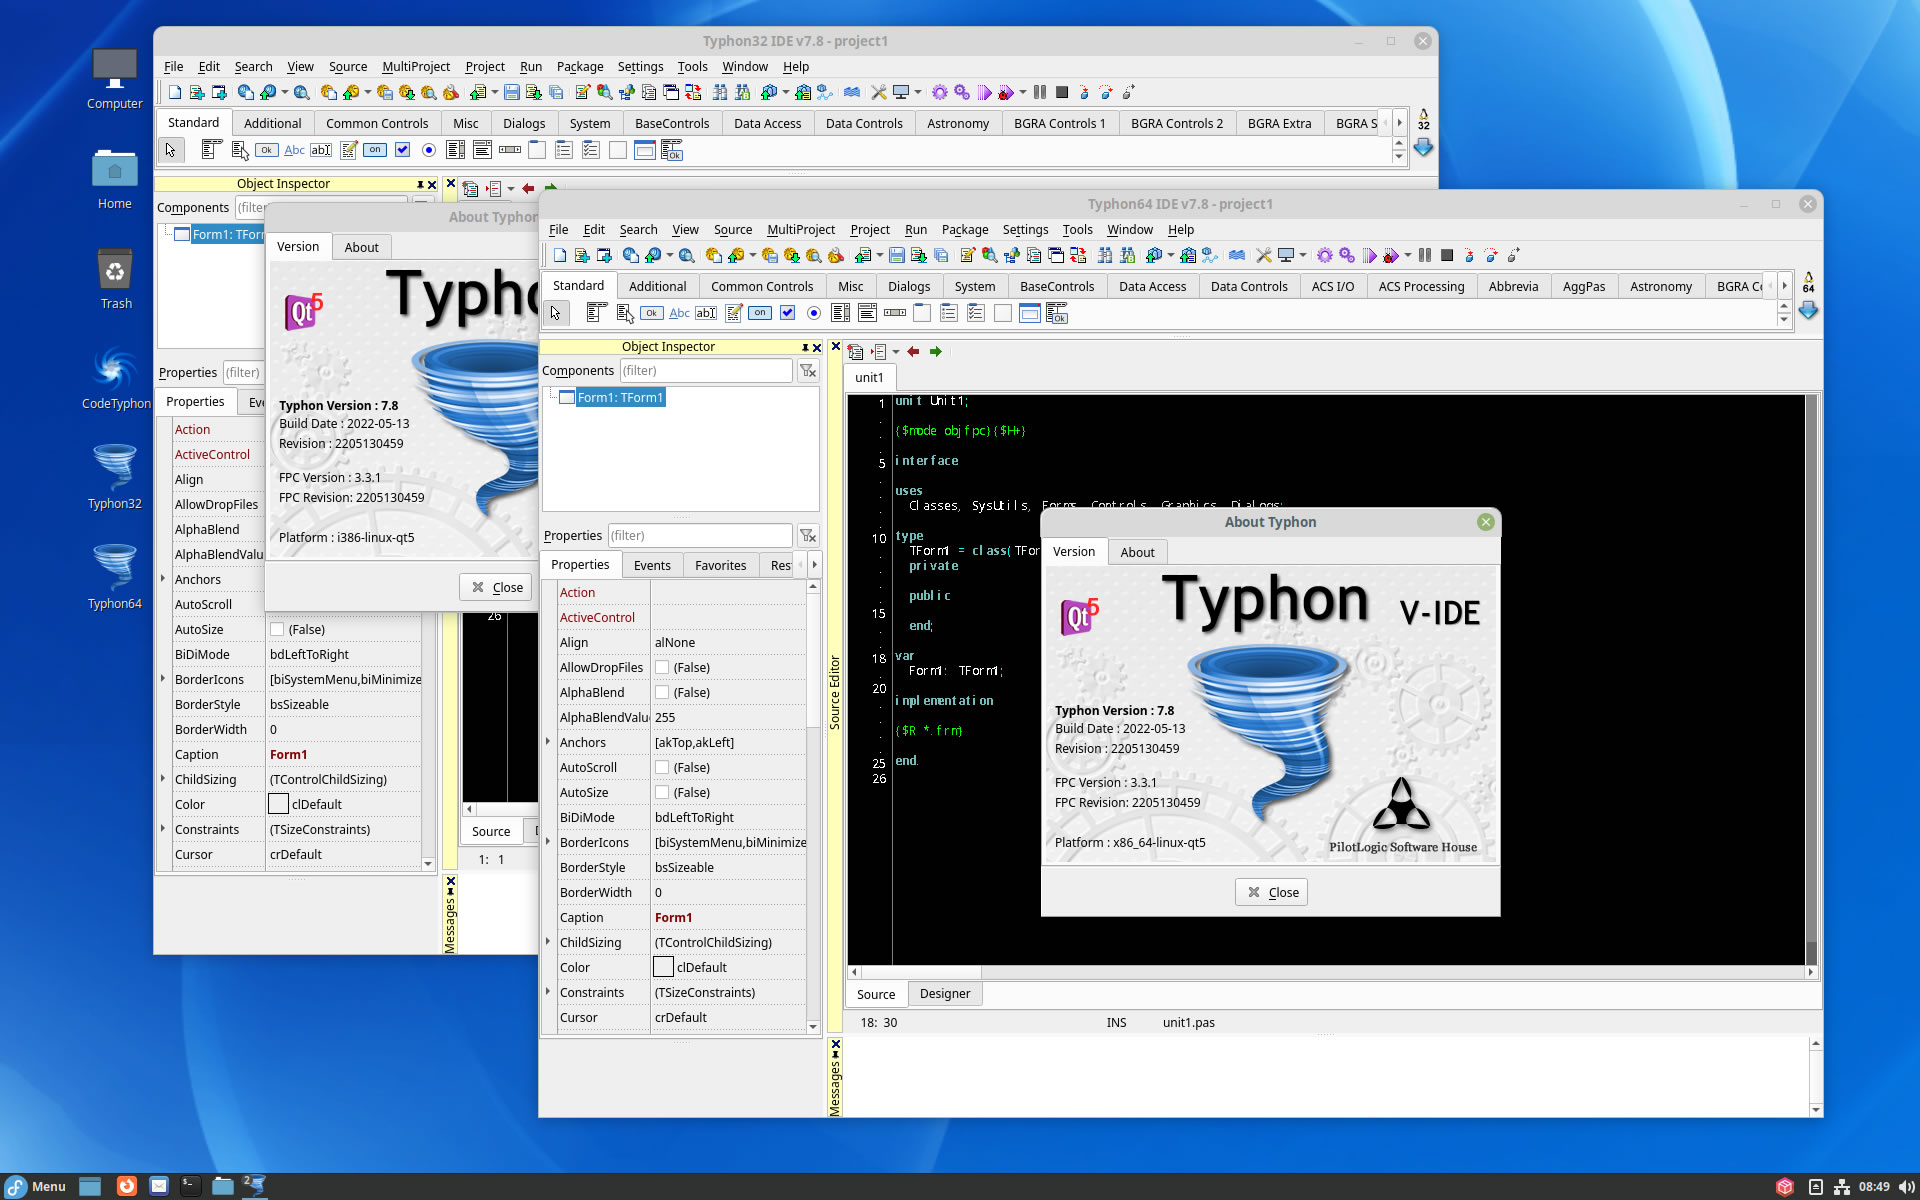Open the Menu button on the taskbar
1920x1200 pixels.
coord(36,1187)
